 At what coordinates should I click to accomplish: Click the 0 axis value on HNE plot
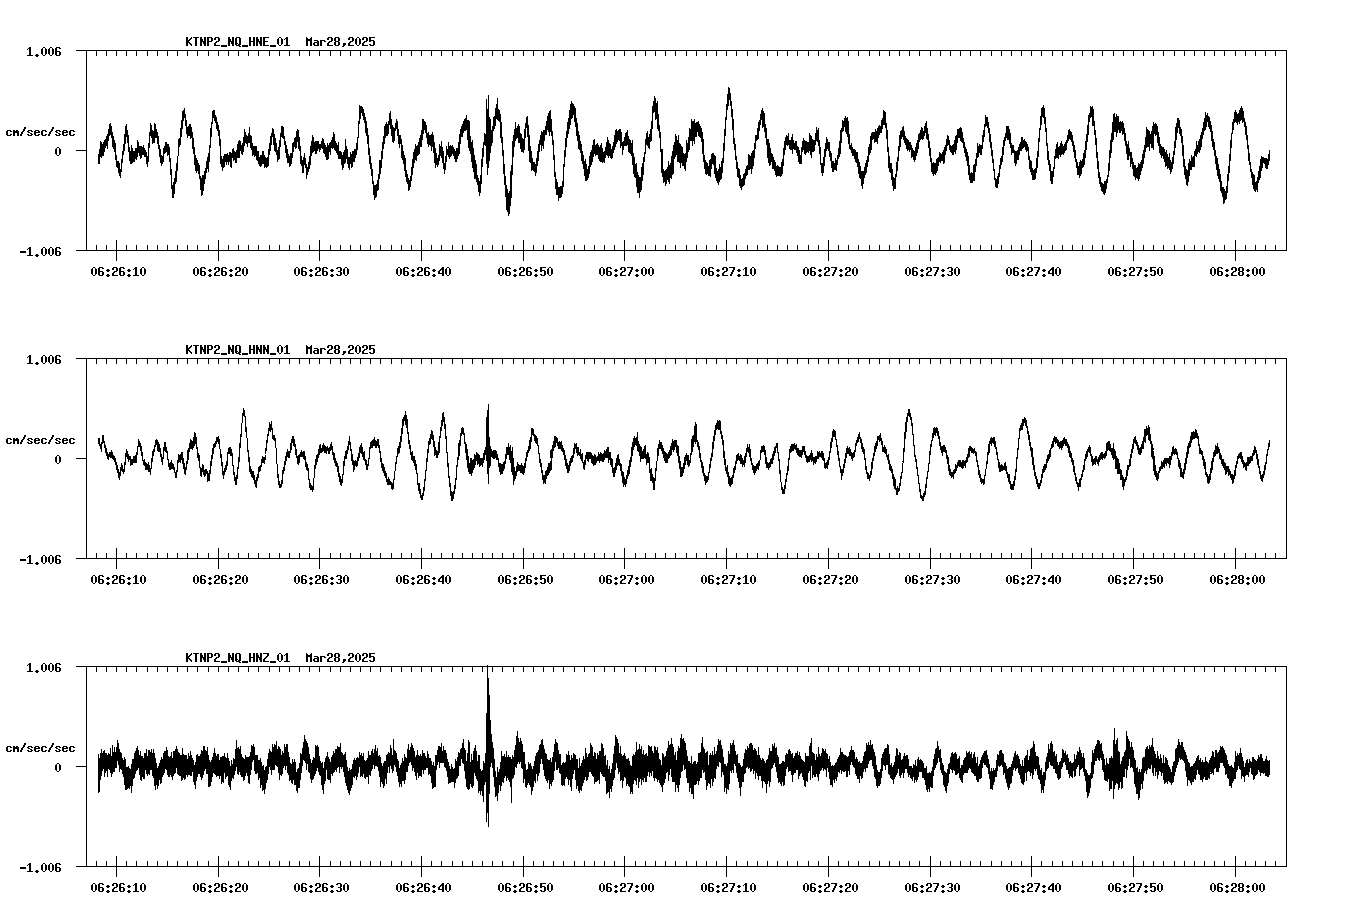point(58,151)
